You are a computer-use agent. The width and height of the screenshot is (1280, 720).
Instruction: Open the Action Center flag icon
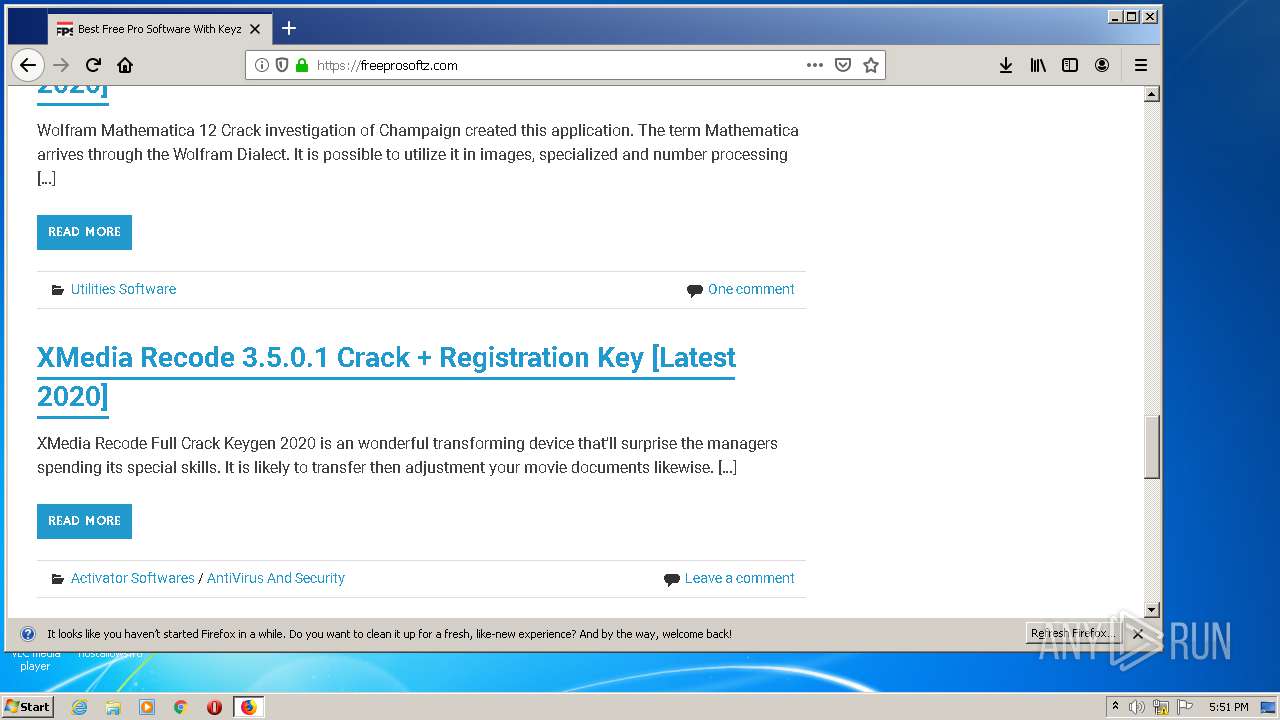1185,707
